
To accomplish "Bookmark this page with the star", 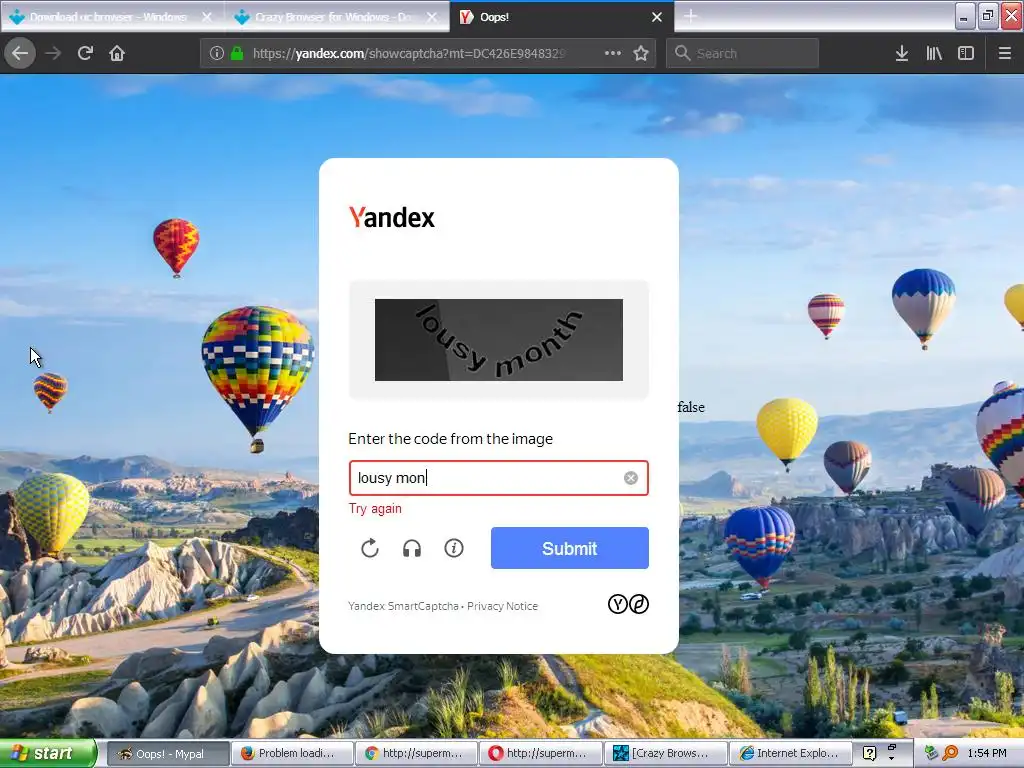I will pyautogui.click(x=641, y=54).
